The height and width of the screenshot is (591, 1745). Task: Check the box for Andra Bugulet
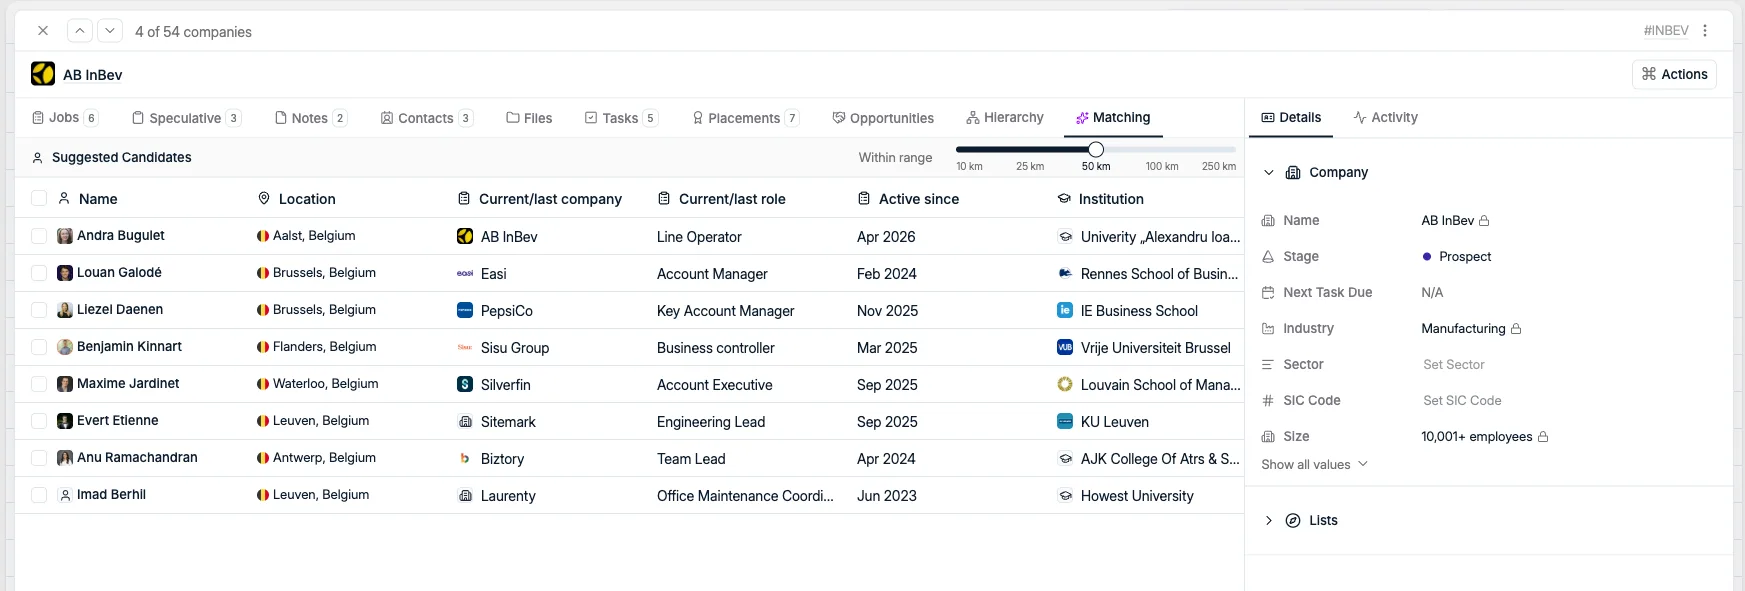(39, 236)
